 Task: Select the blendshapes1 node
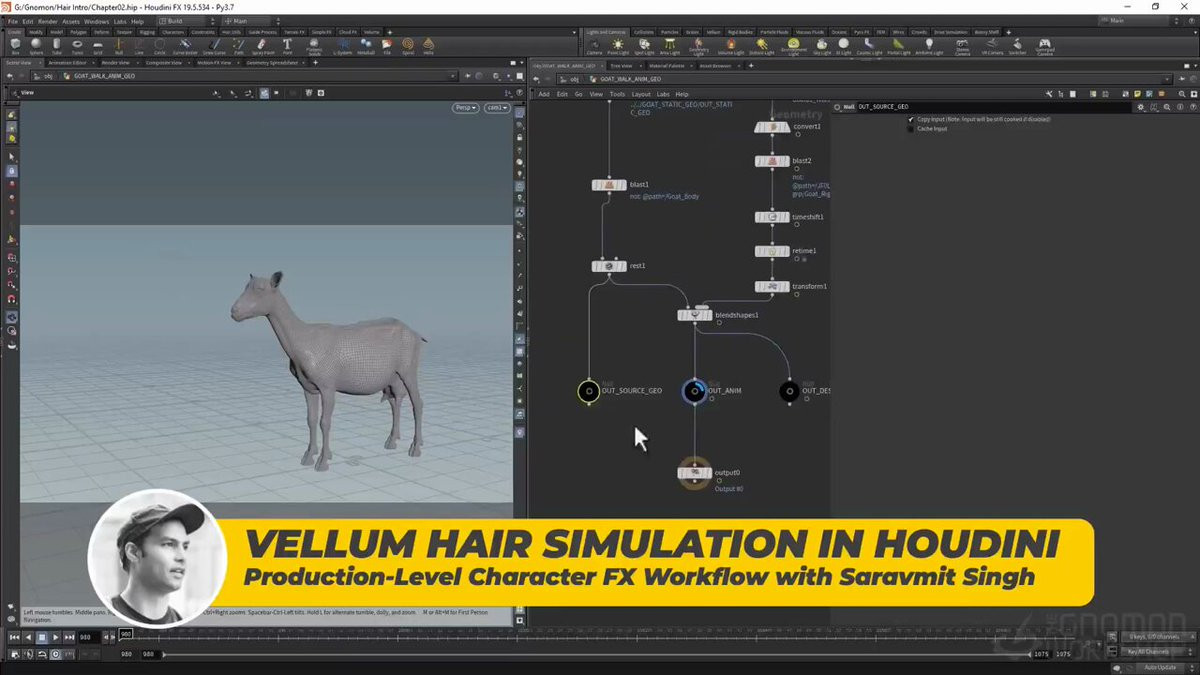click(695, 315)
